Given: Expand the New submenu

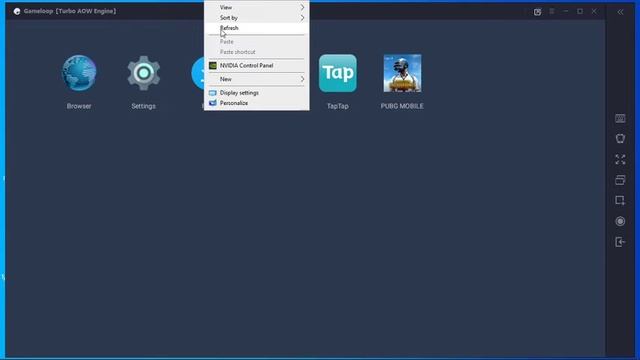Looking at the screenshot, I should pos(256,79).
